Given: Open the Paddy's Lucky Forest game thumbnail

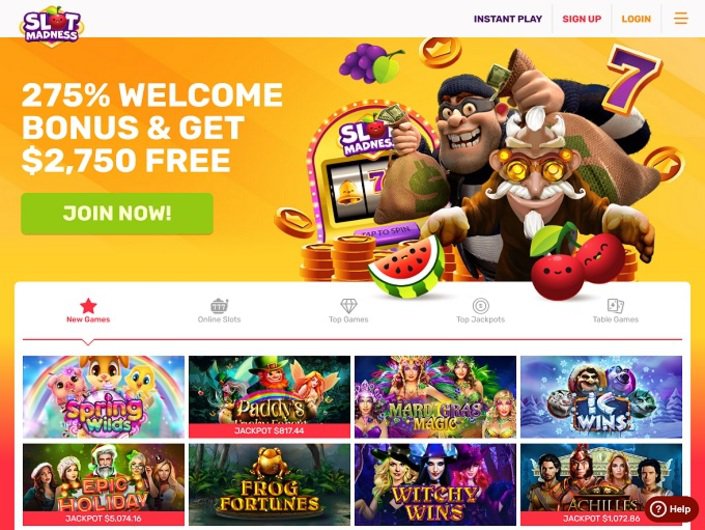Looking at the screenshot, I should pyautogui.click(x=269, y=397).
